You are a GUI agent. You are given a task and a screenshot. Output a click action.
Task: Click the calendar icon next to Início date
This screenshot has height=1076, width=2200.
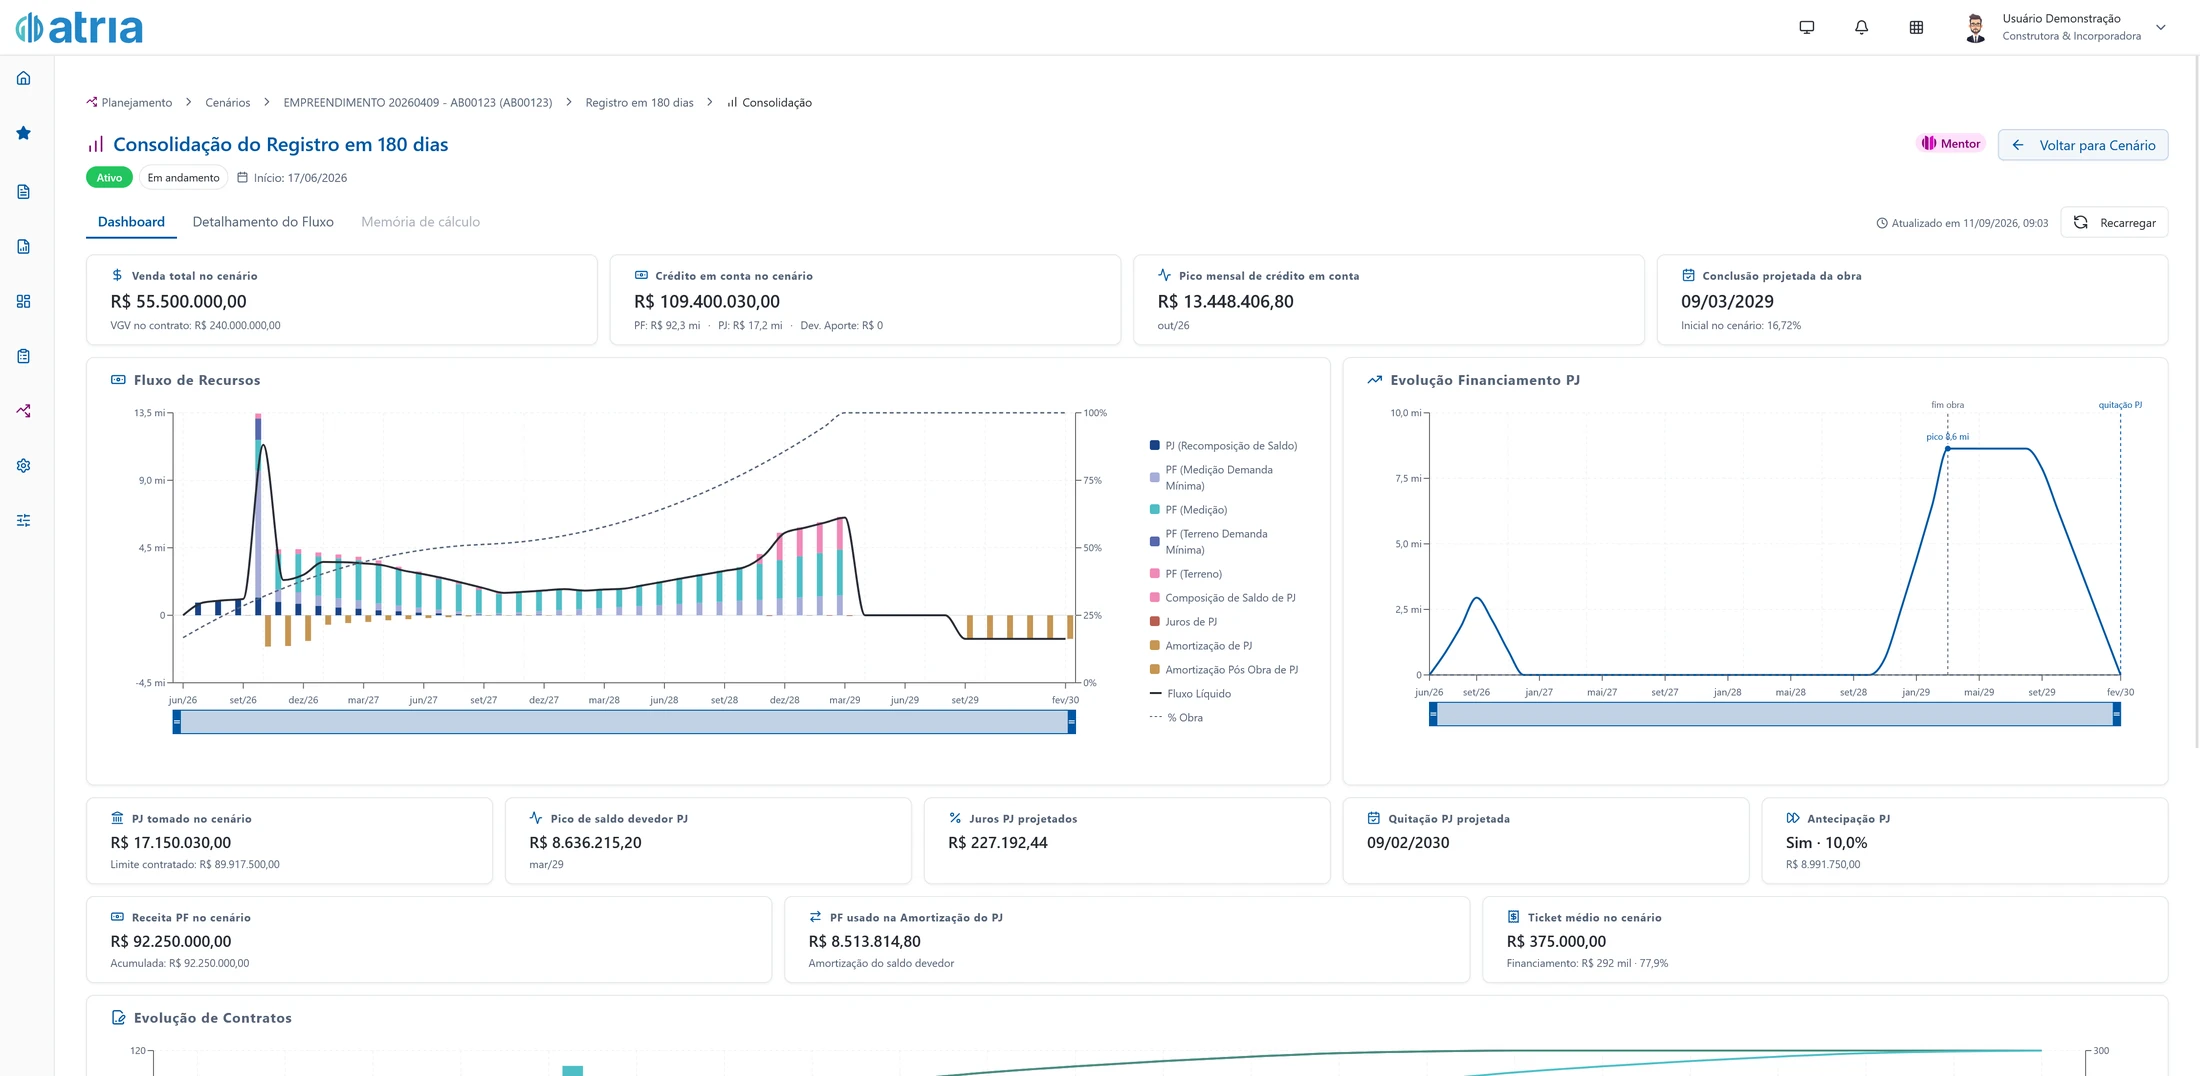coord(242,178)
